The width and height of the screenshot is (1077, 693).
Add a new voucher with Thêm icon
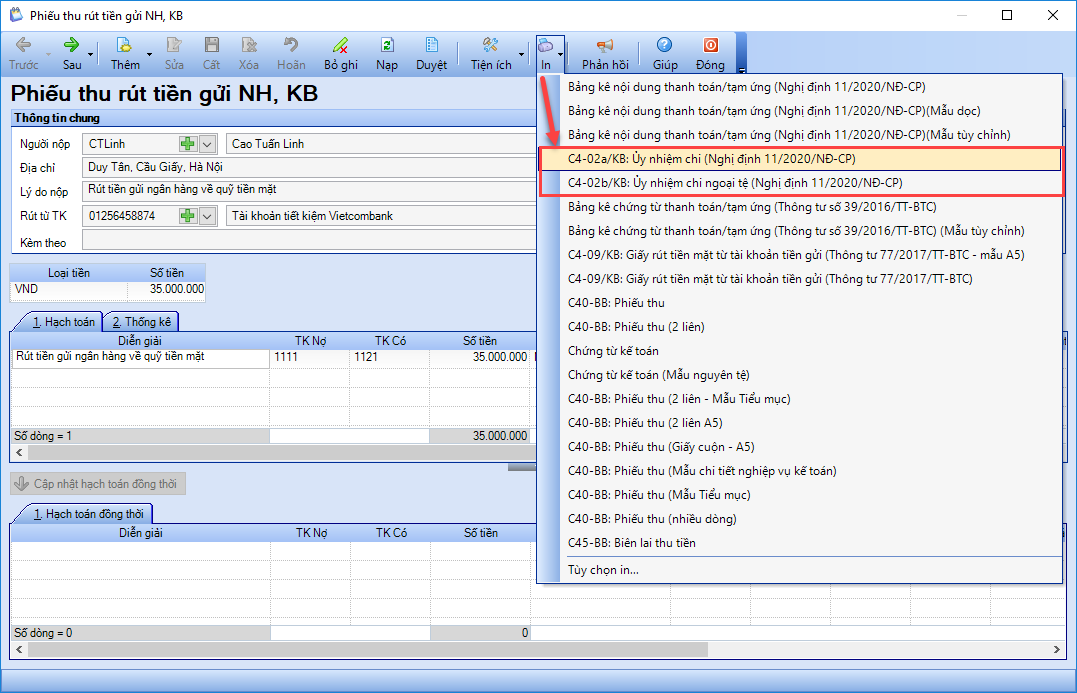[124, 45]
